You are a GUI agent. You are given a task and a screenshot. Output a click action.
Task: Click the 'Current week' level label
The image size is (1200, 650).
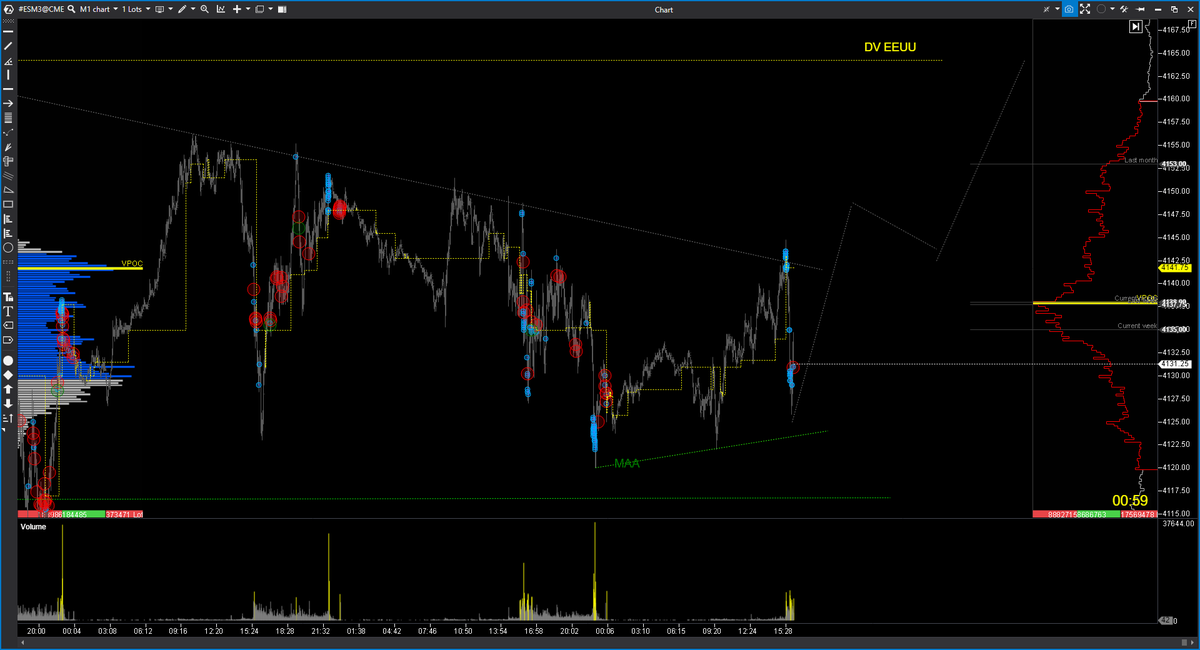1137,326
